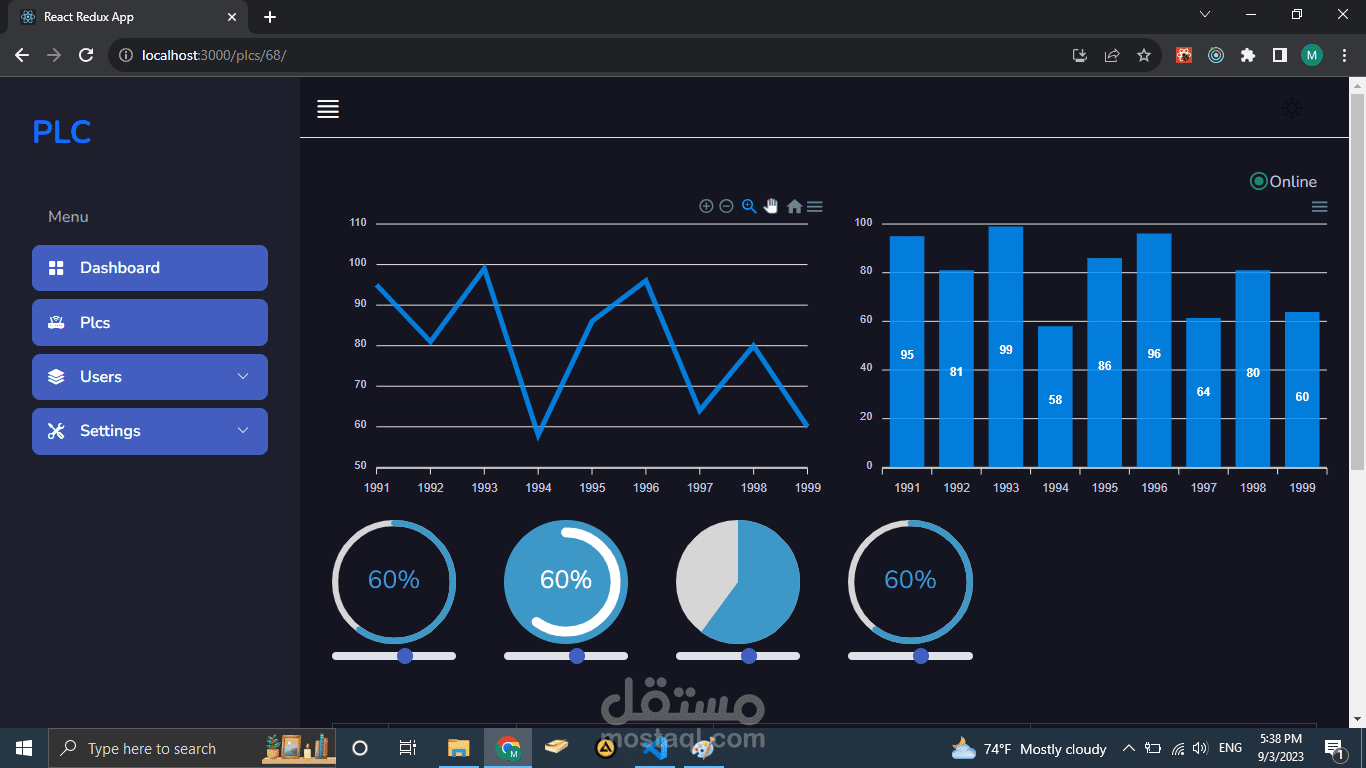1366x768 pixels.
Task: Reset line chart zoom with home icon
Action: click(x=794, y=206)
